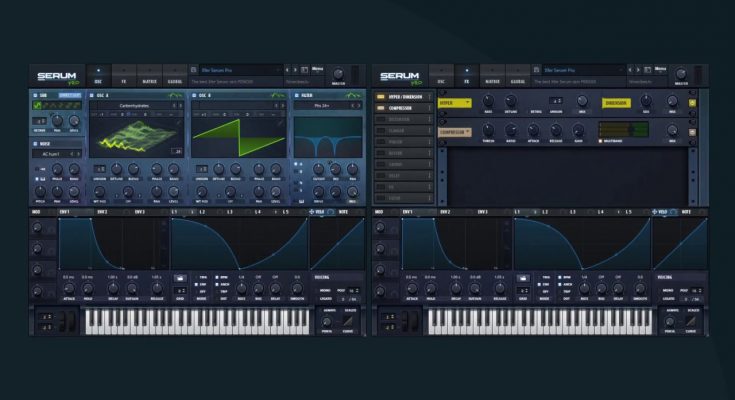The width and height of the screenshot is (735, 400).
Task: Adjust the LFO GRID stepper in left window
Action: [x=180, y=291]
